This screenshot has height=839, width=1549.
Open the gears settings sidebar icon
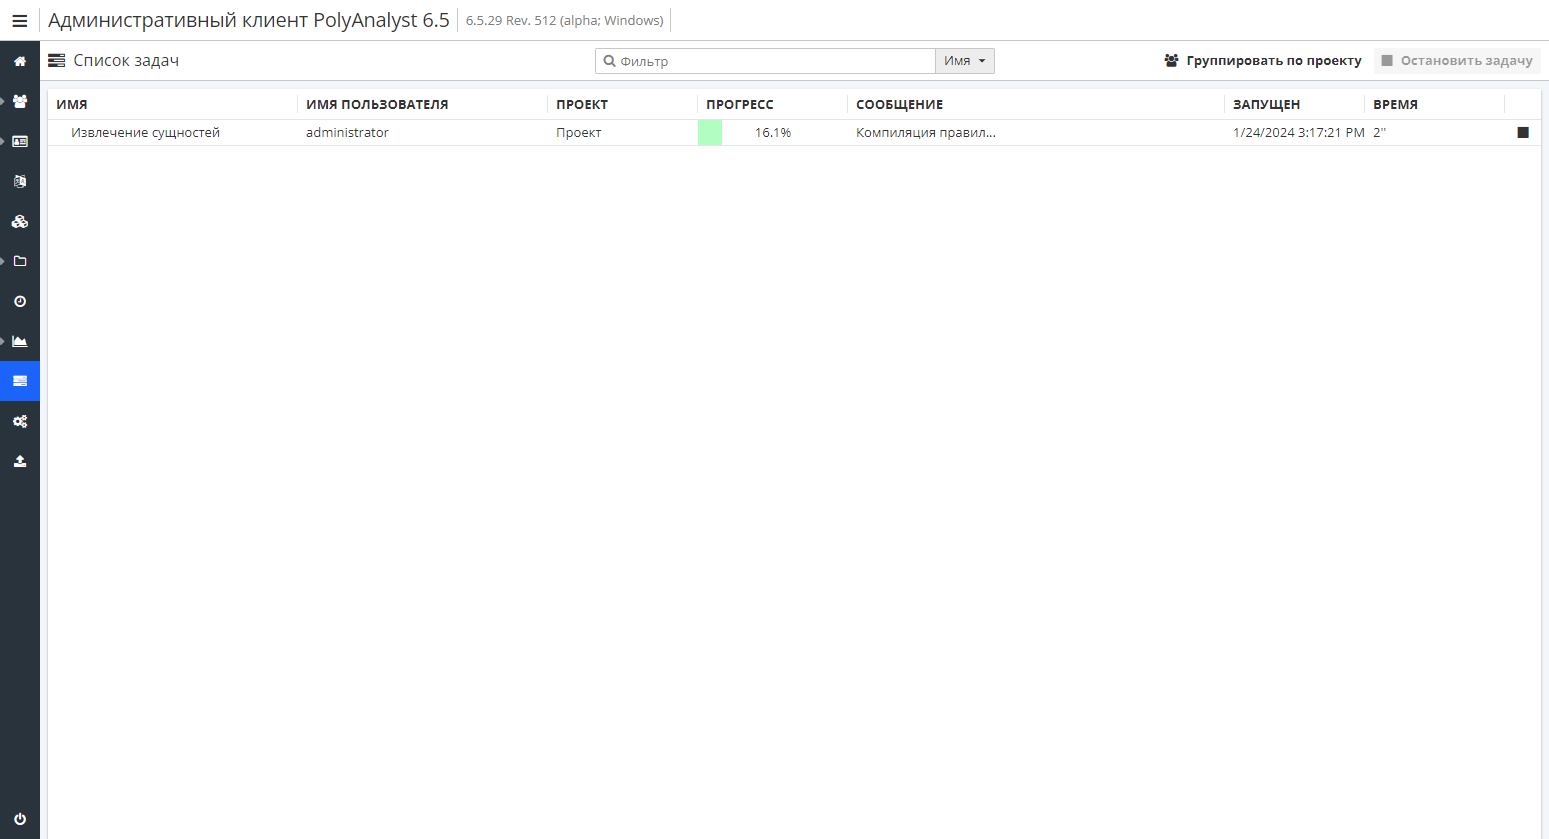tap(20, 421)
